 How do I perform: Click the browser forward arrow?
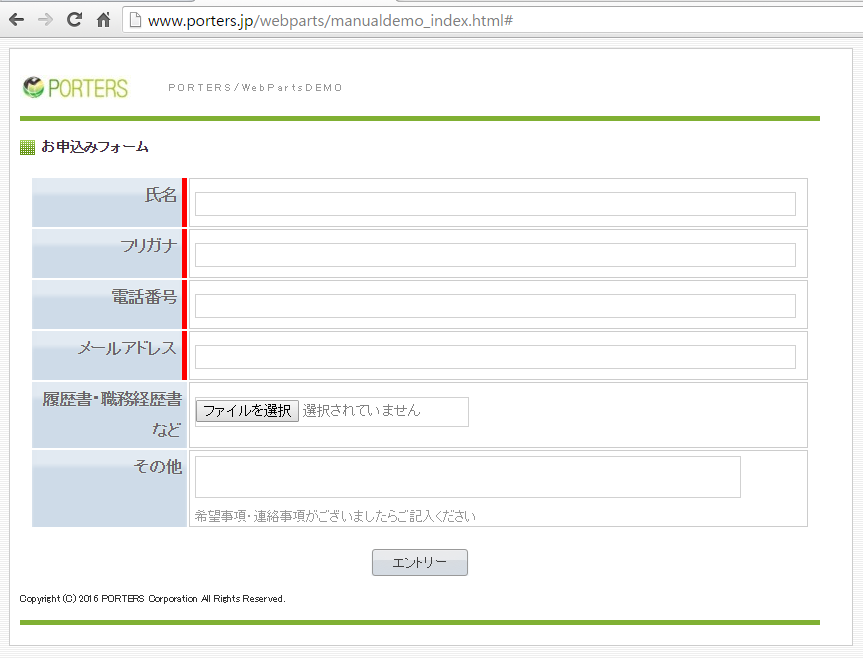tap(44, 20)
